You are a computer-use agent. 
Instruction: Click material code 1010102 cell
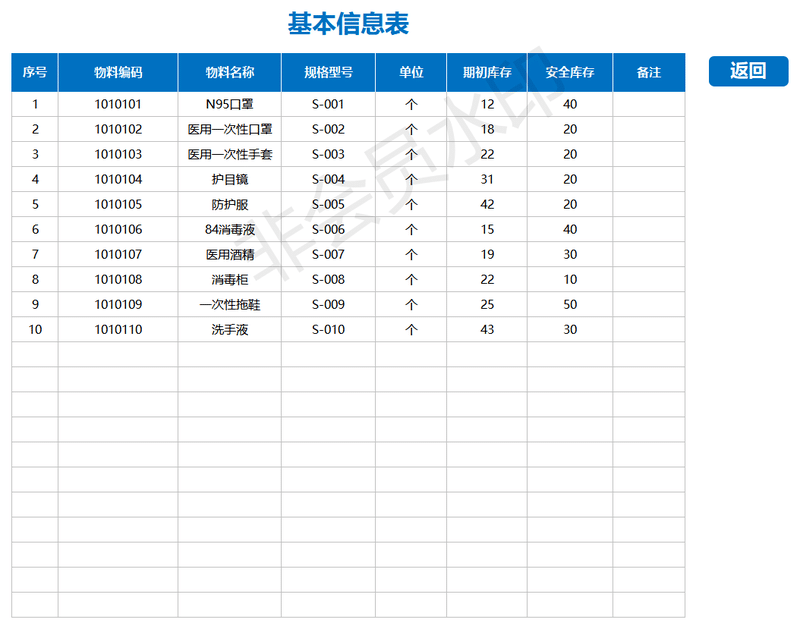point(118,129)
